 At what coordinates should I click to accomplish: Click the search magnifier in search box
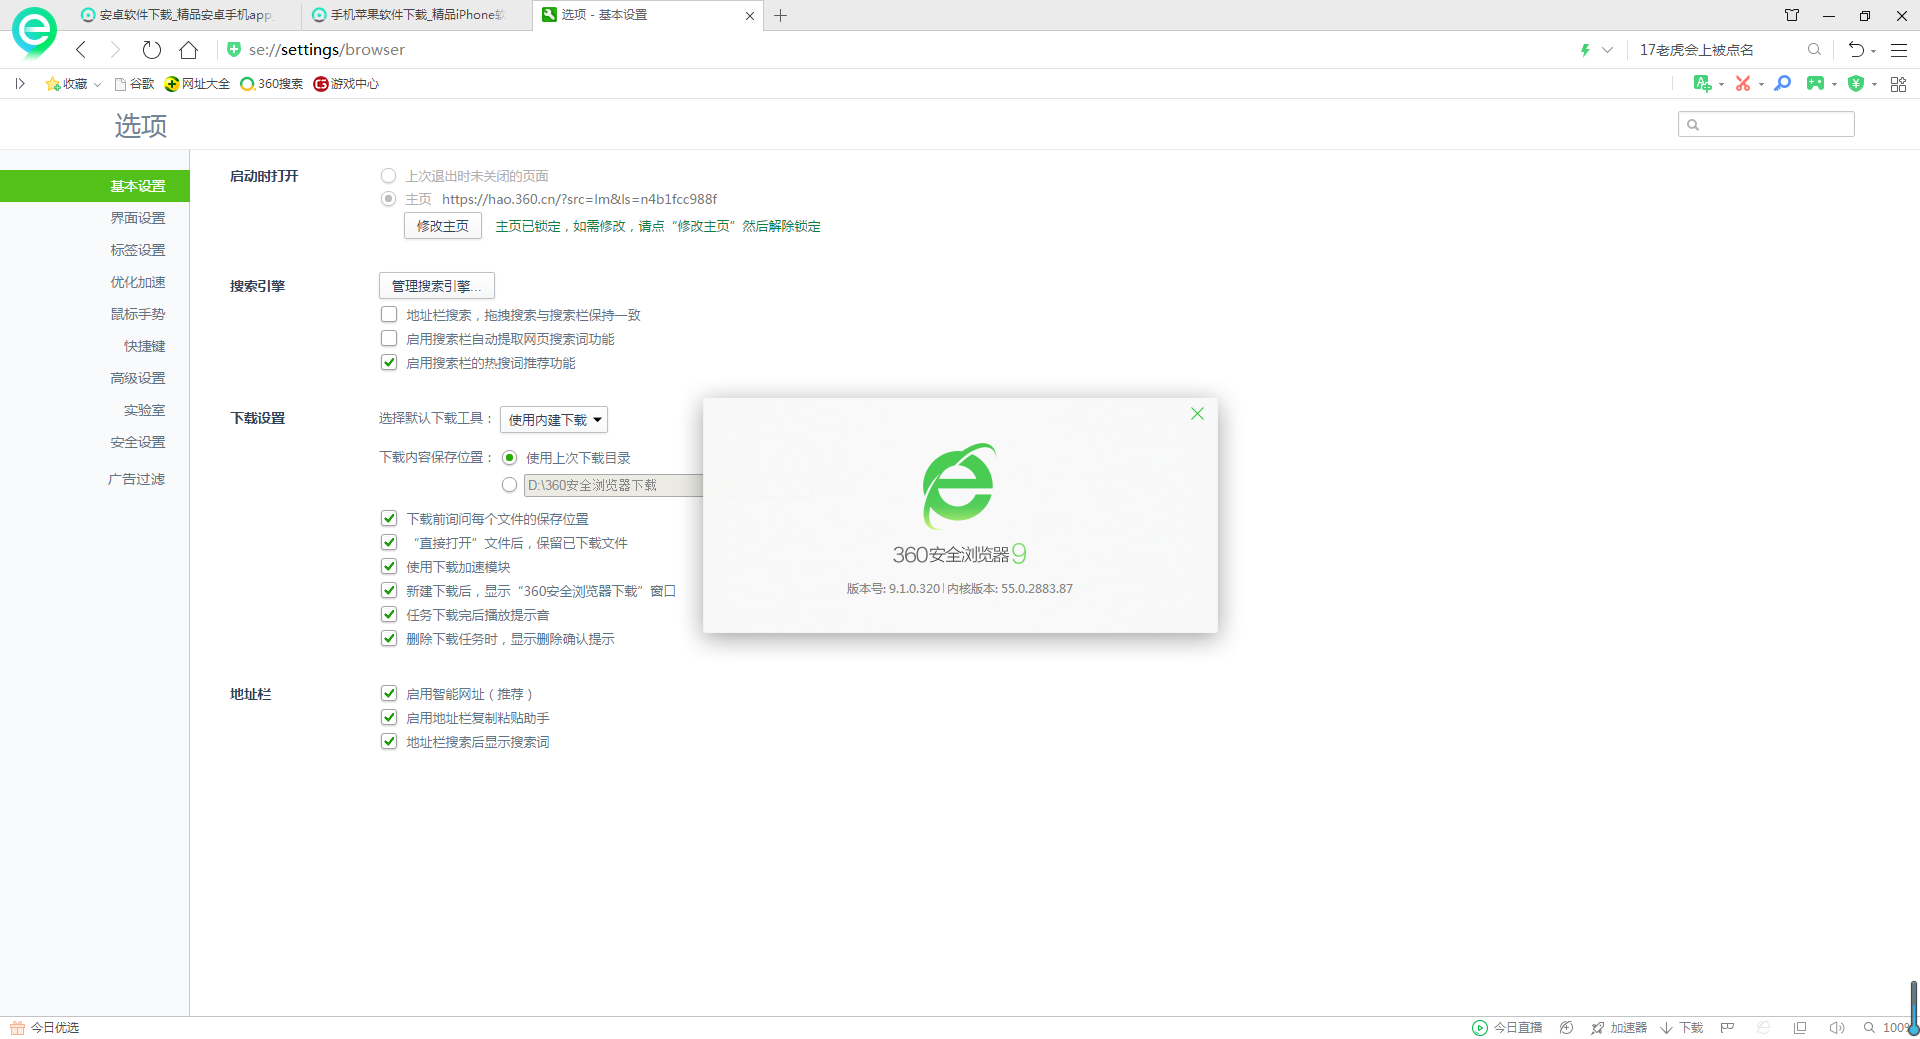(x=1814, y=50)
